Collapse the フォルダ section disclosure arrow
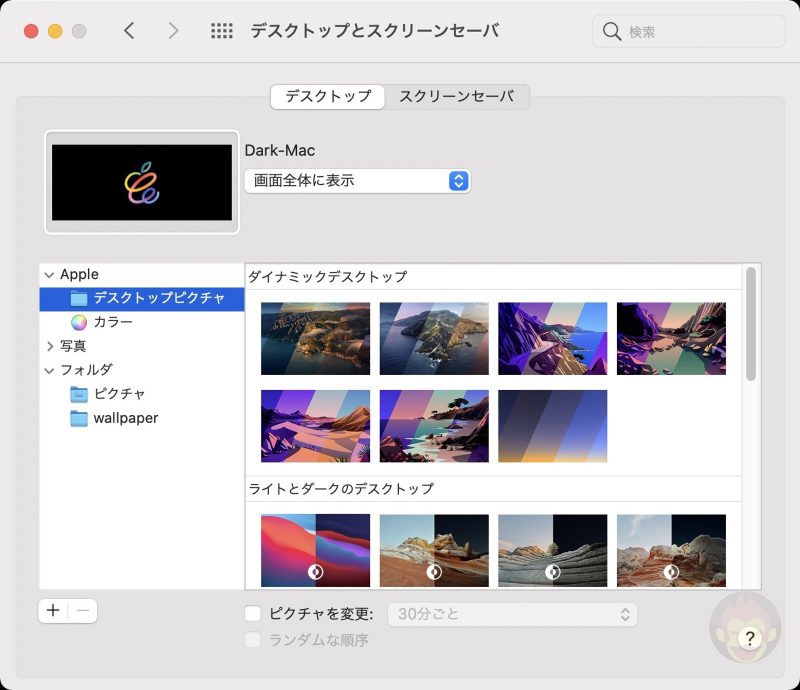Image resolution: width=800 pixels, height=690 pixels. point(50,370)
